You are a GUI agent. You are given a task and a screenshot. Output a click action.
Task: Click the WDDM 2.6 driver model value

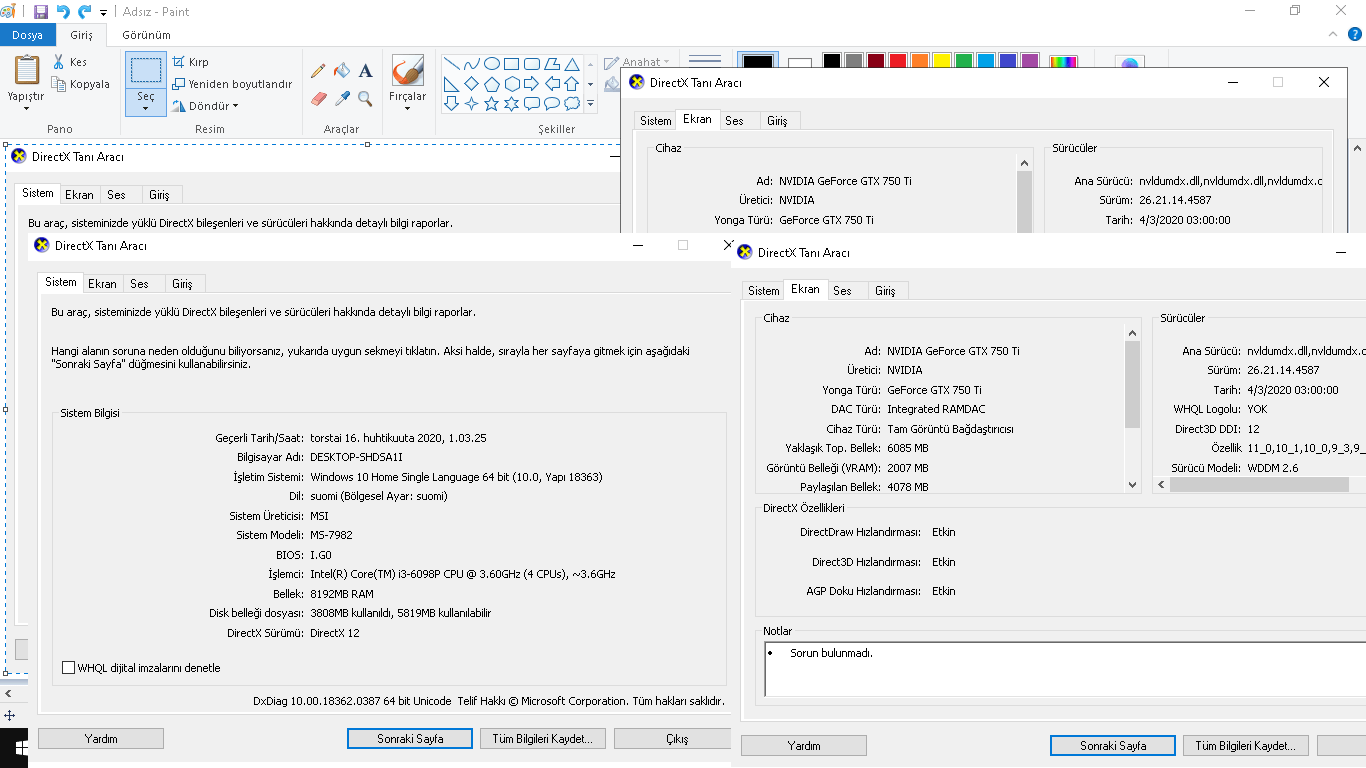pyautogui.click(x=1273, y=468)
